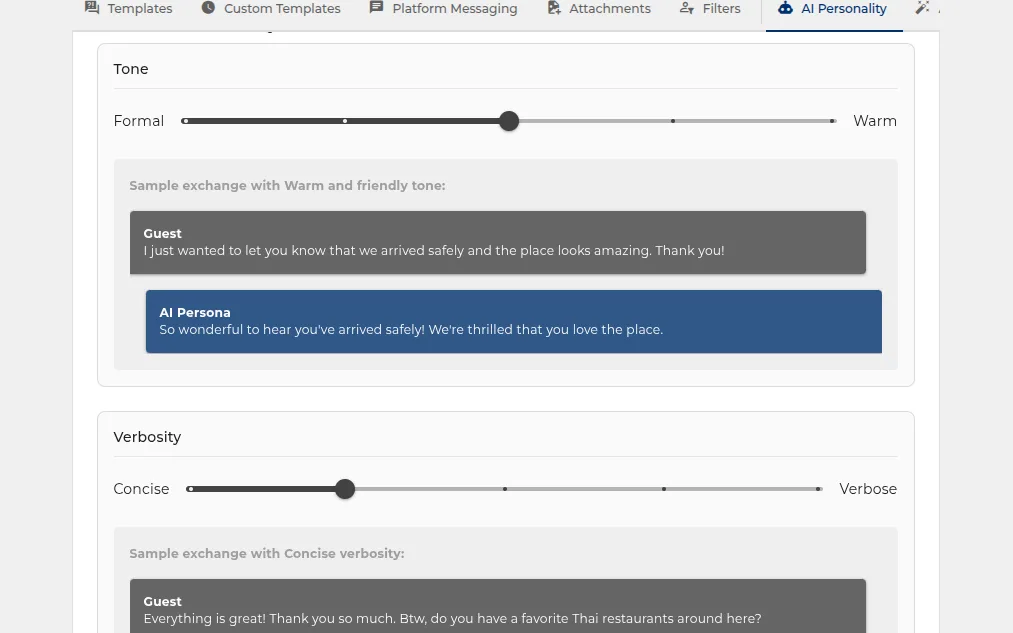Screen dimensions: 1013x633
Task: Set Tone slider to the Formal end
Action: click(185, 121)
